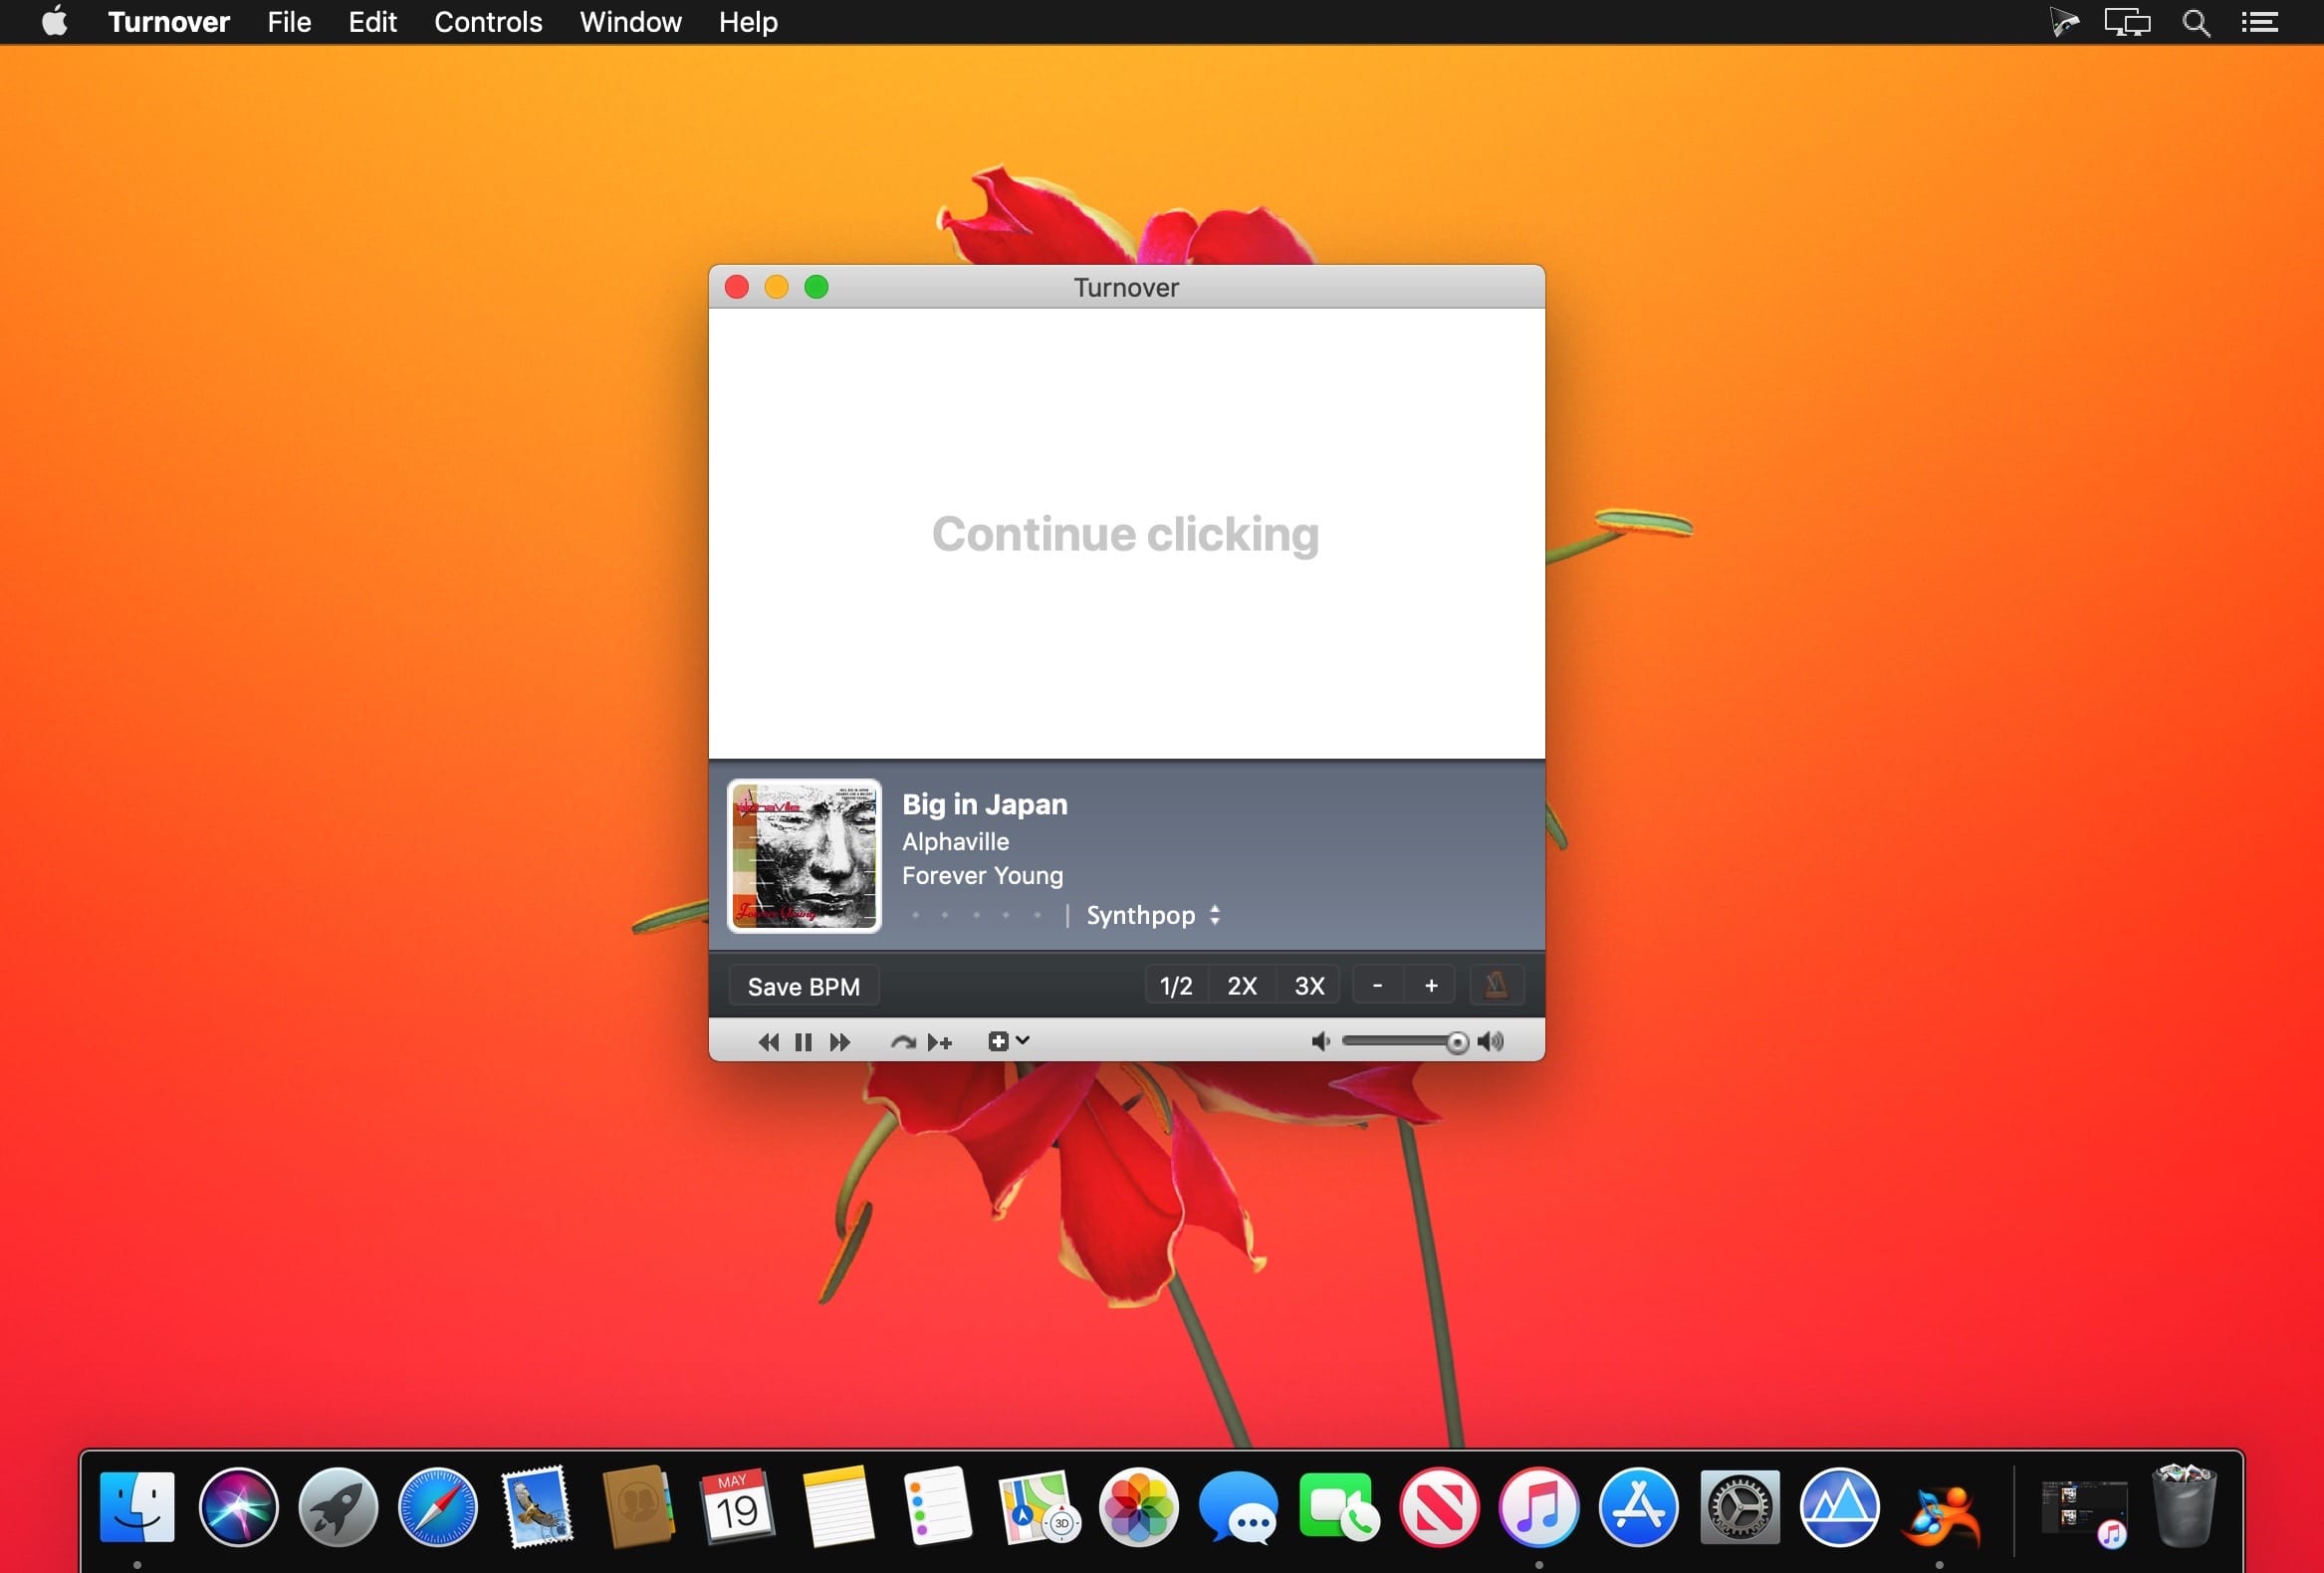The height and width of the screenshot is (1573, 2324).
Task: Open the File menu
Action: pyautogui.click(x=289, y=22)
